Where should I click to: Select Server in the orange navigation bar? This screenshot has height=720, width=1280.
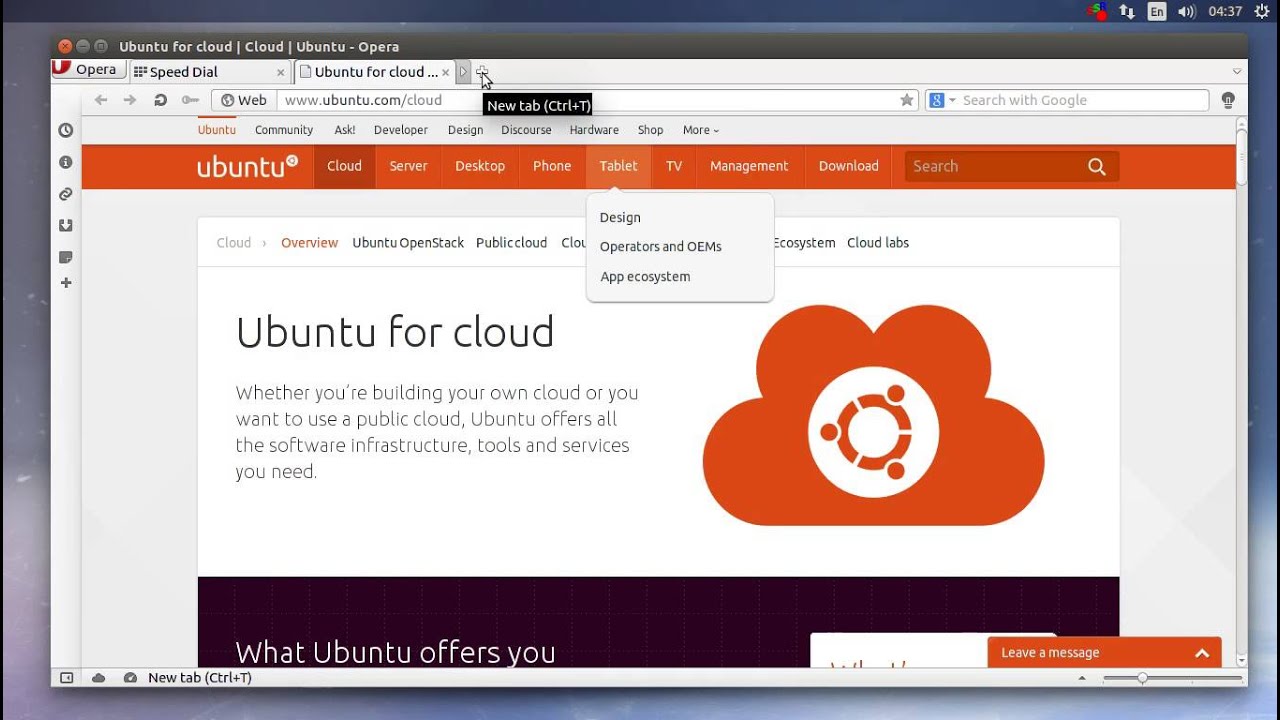click(x=408, y=166)
